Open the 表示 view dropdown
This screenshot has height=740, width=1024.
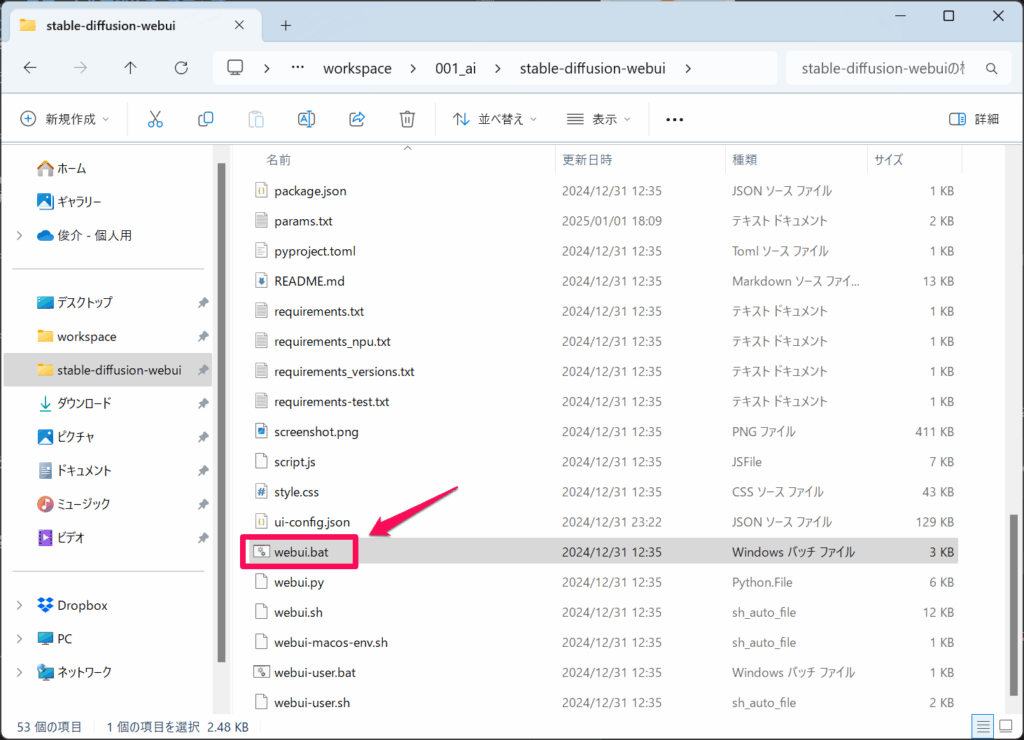click(x=598, y=119)
